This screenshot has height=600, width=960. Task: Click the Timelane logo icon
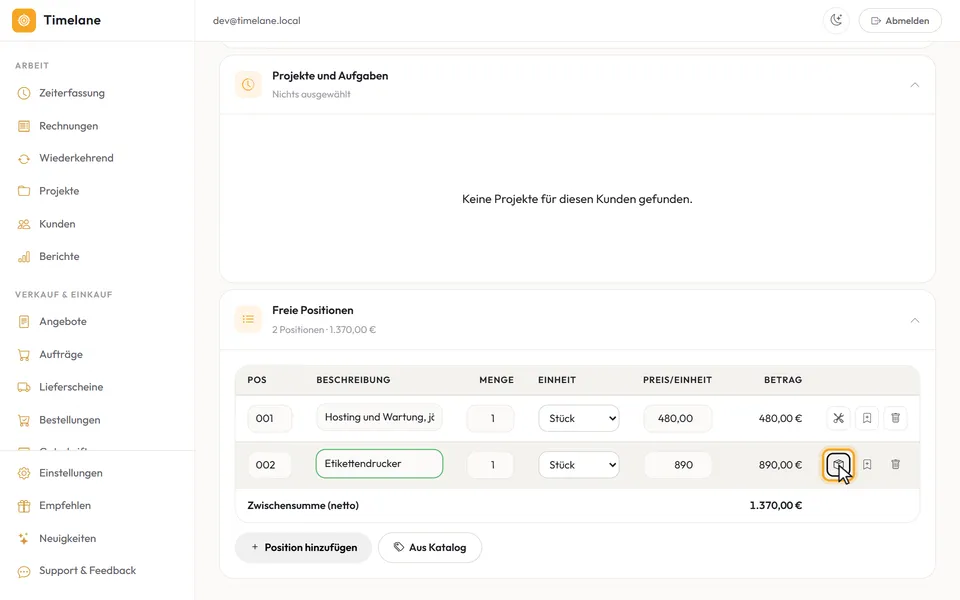click(x=24, y=20)
